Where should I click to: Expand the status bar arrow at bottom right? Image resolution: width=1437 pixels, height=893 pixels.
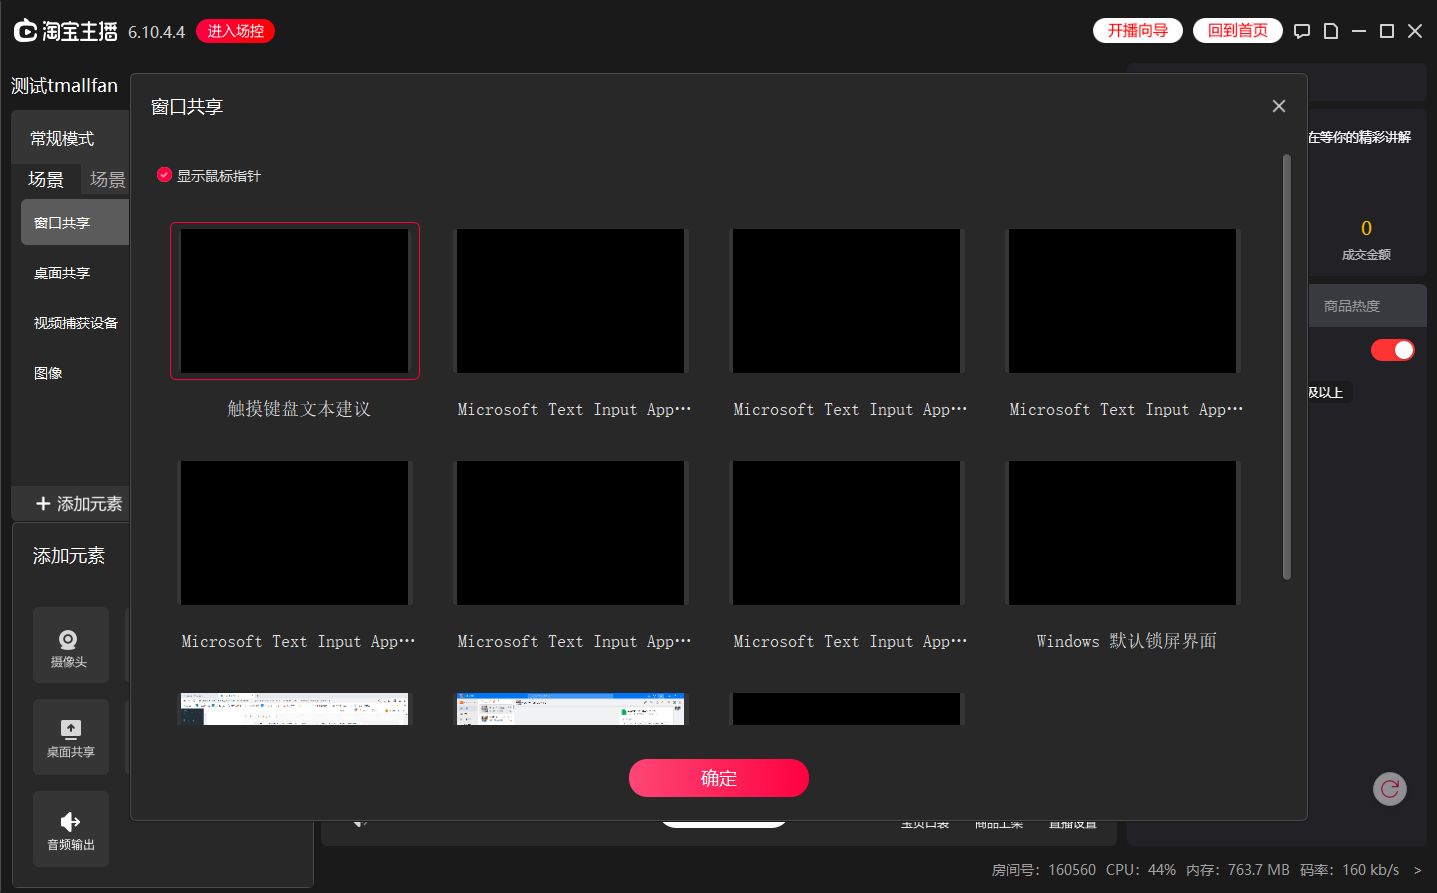coord(1417,870)
